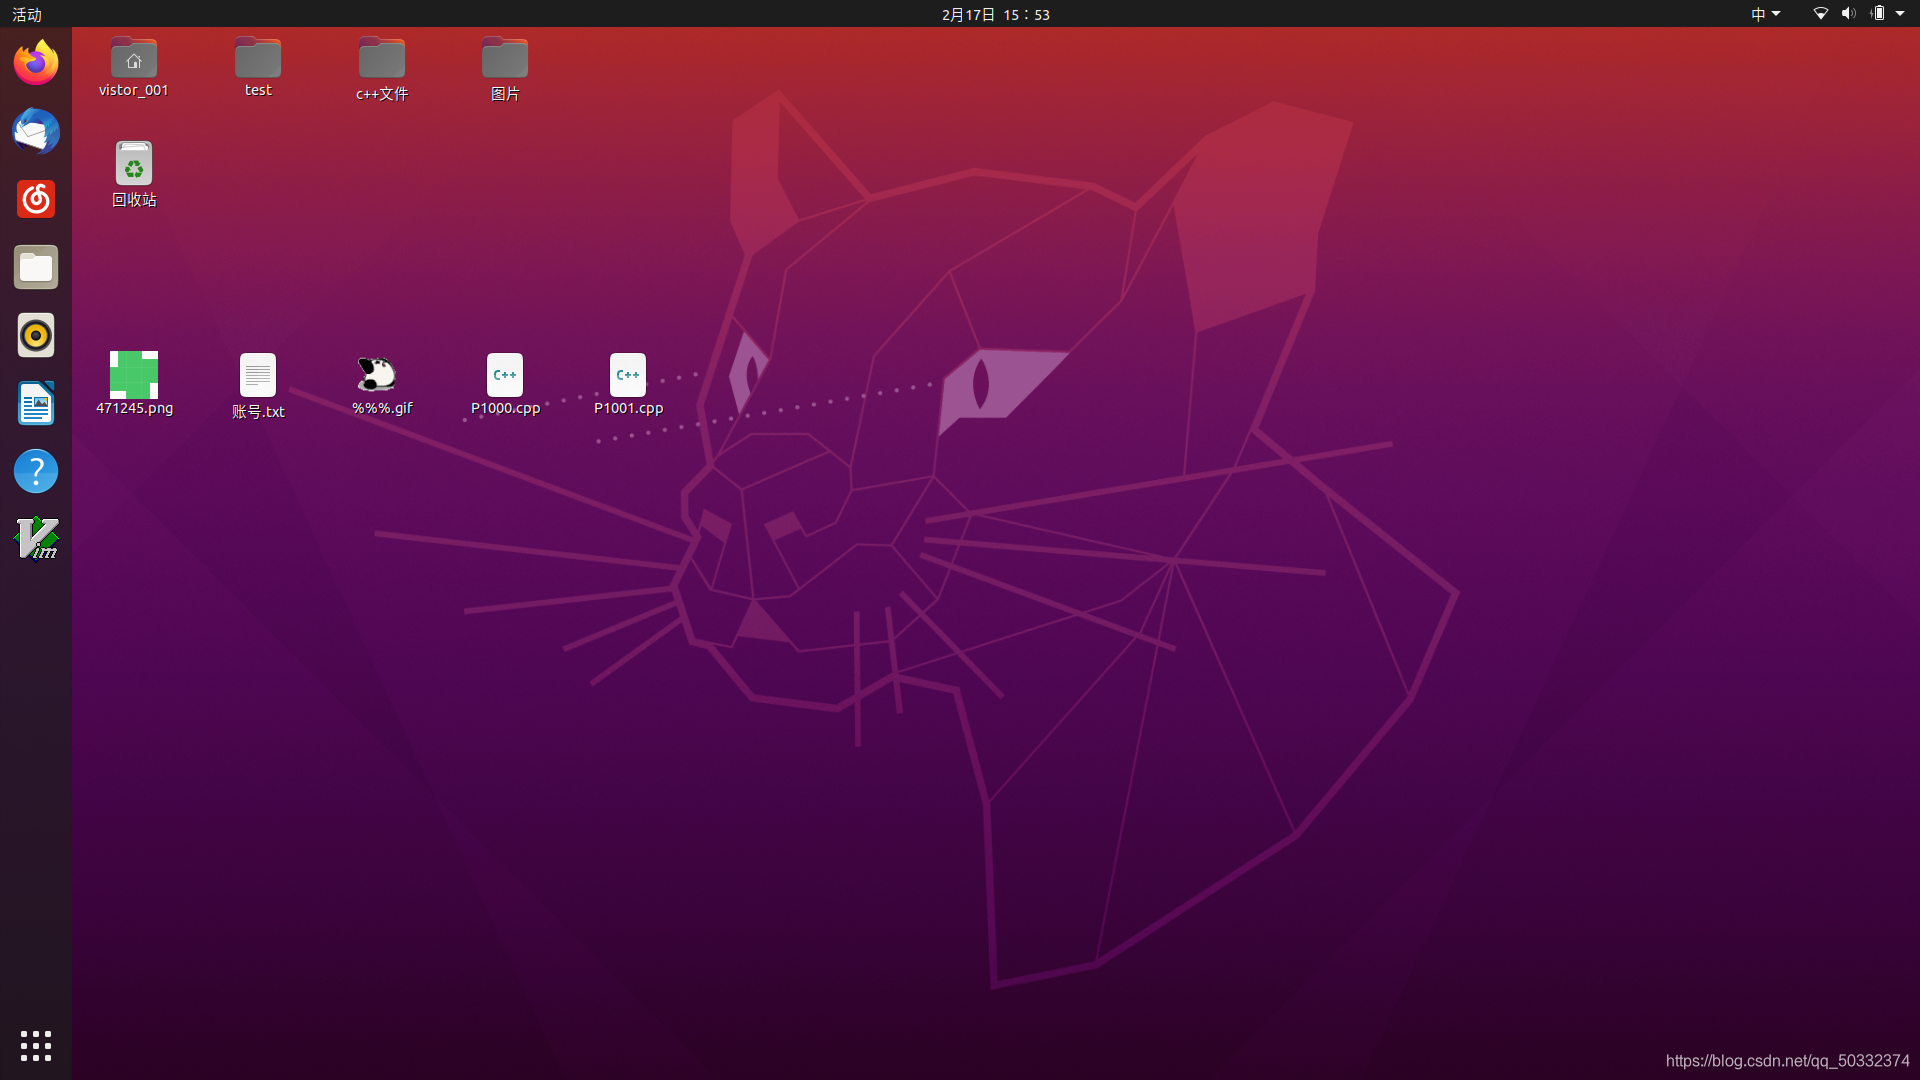Click the volume speaker icon
The width and height of the screenshot is (1920, 1080).
pos(1848,14)
